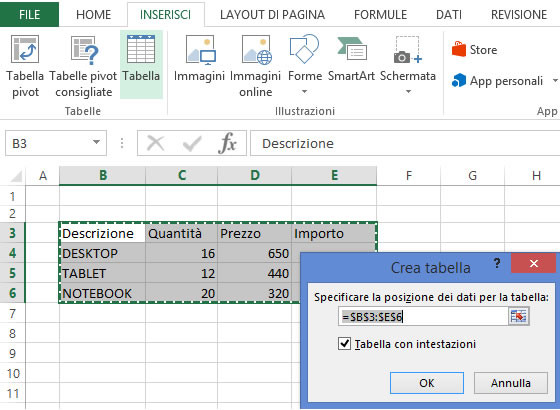560x410 pixels.
Task: Expand the Forme shapes dropdown
Action: [305, 92]
